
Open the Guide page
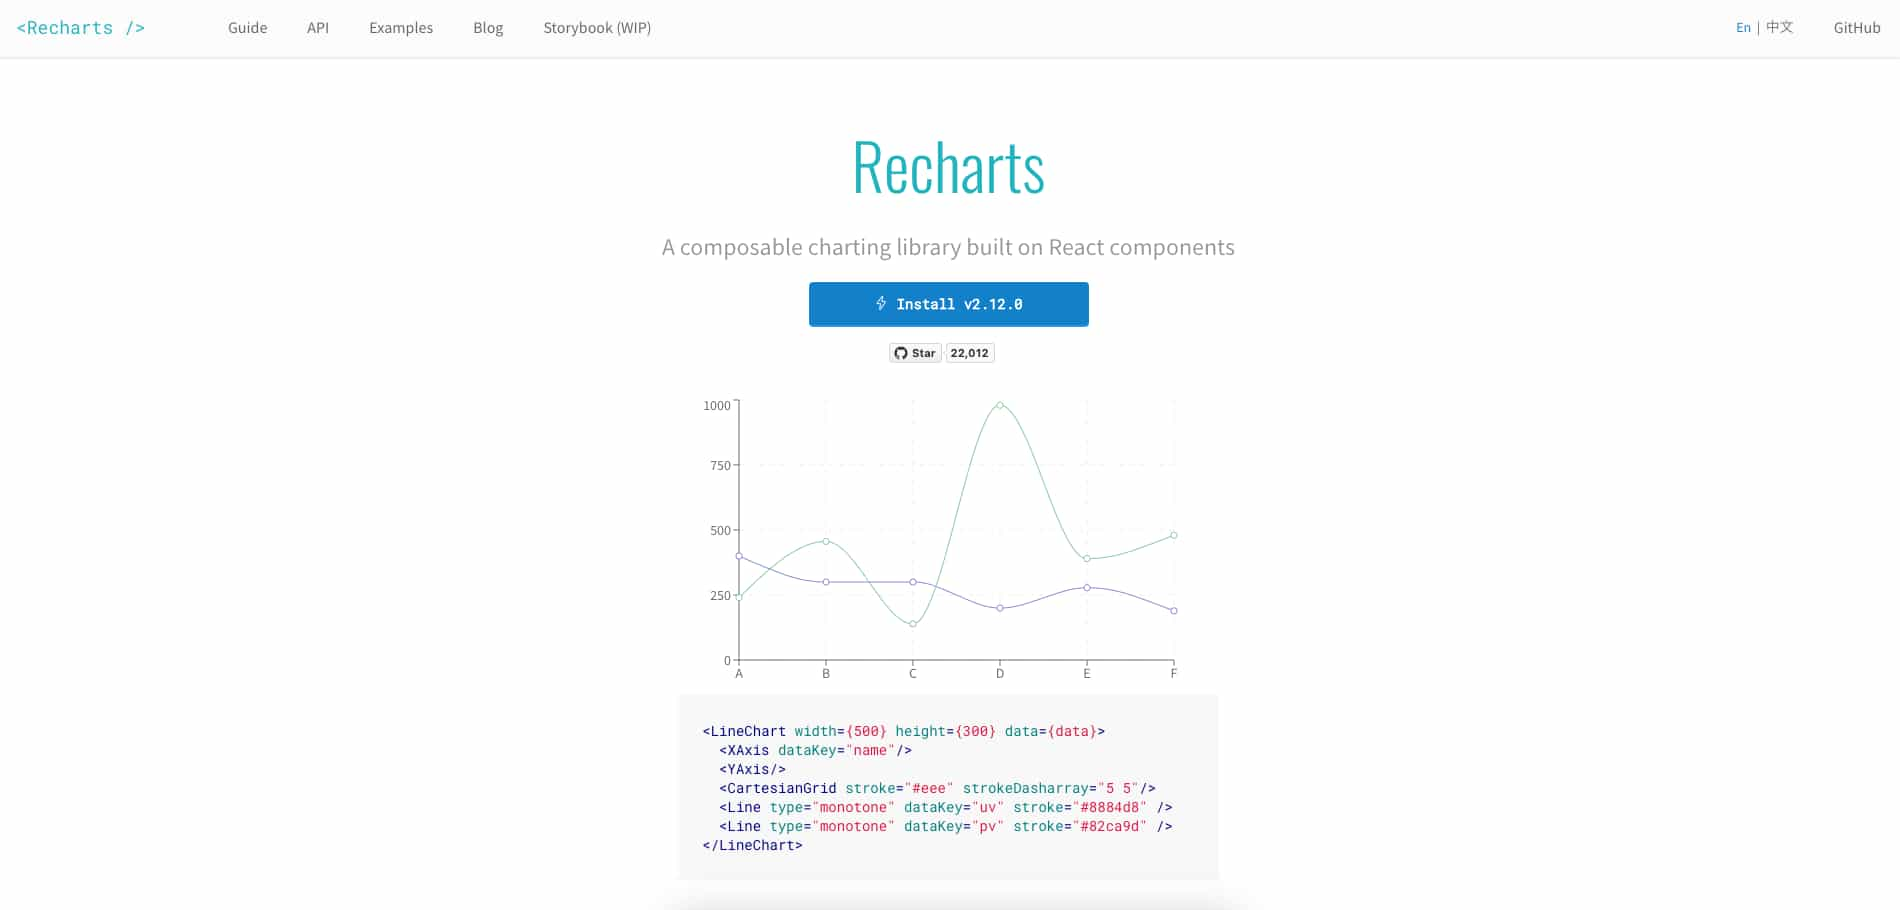[x=247, y=28]
